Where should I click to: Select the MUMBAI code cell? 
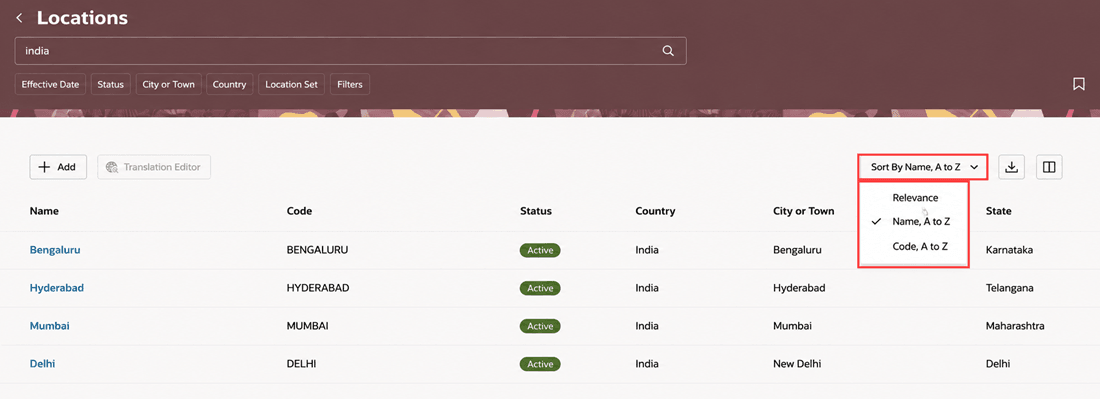(307, 326)
